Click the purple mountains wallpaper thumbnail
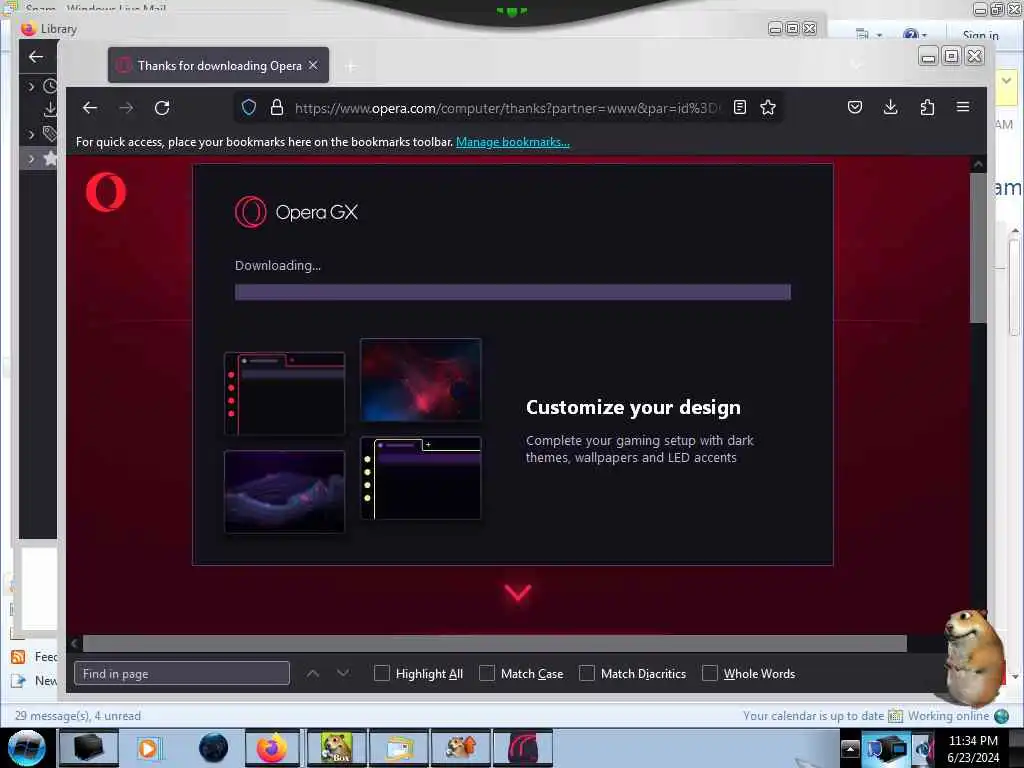 284,491
